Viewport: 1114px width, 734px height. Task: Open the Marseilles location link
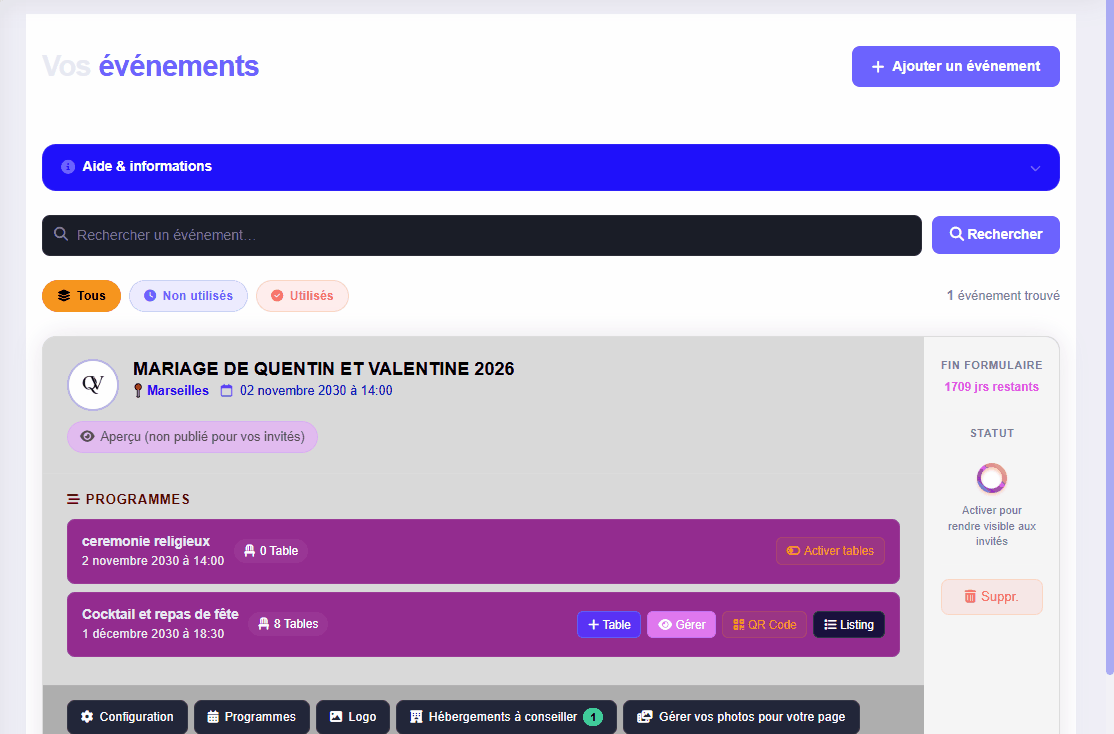177,391
